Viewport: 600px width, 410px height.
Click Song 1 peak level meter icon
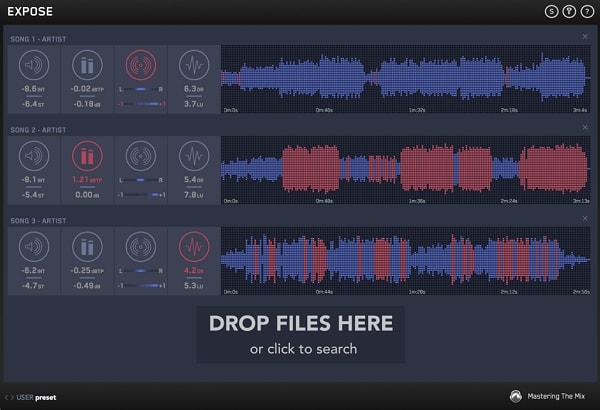pyautogui.click(x=87, y=66)
